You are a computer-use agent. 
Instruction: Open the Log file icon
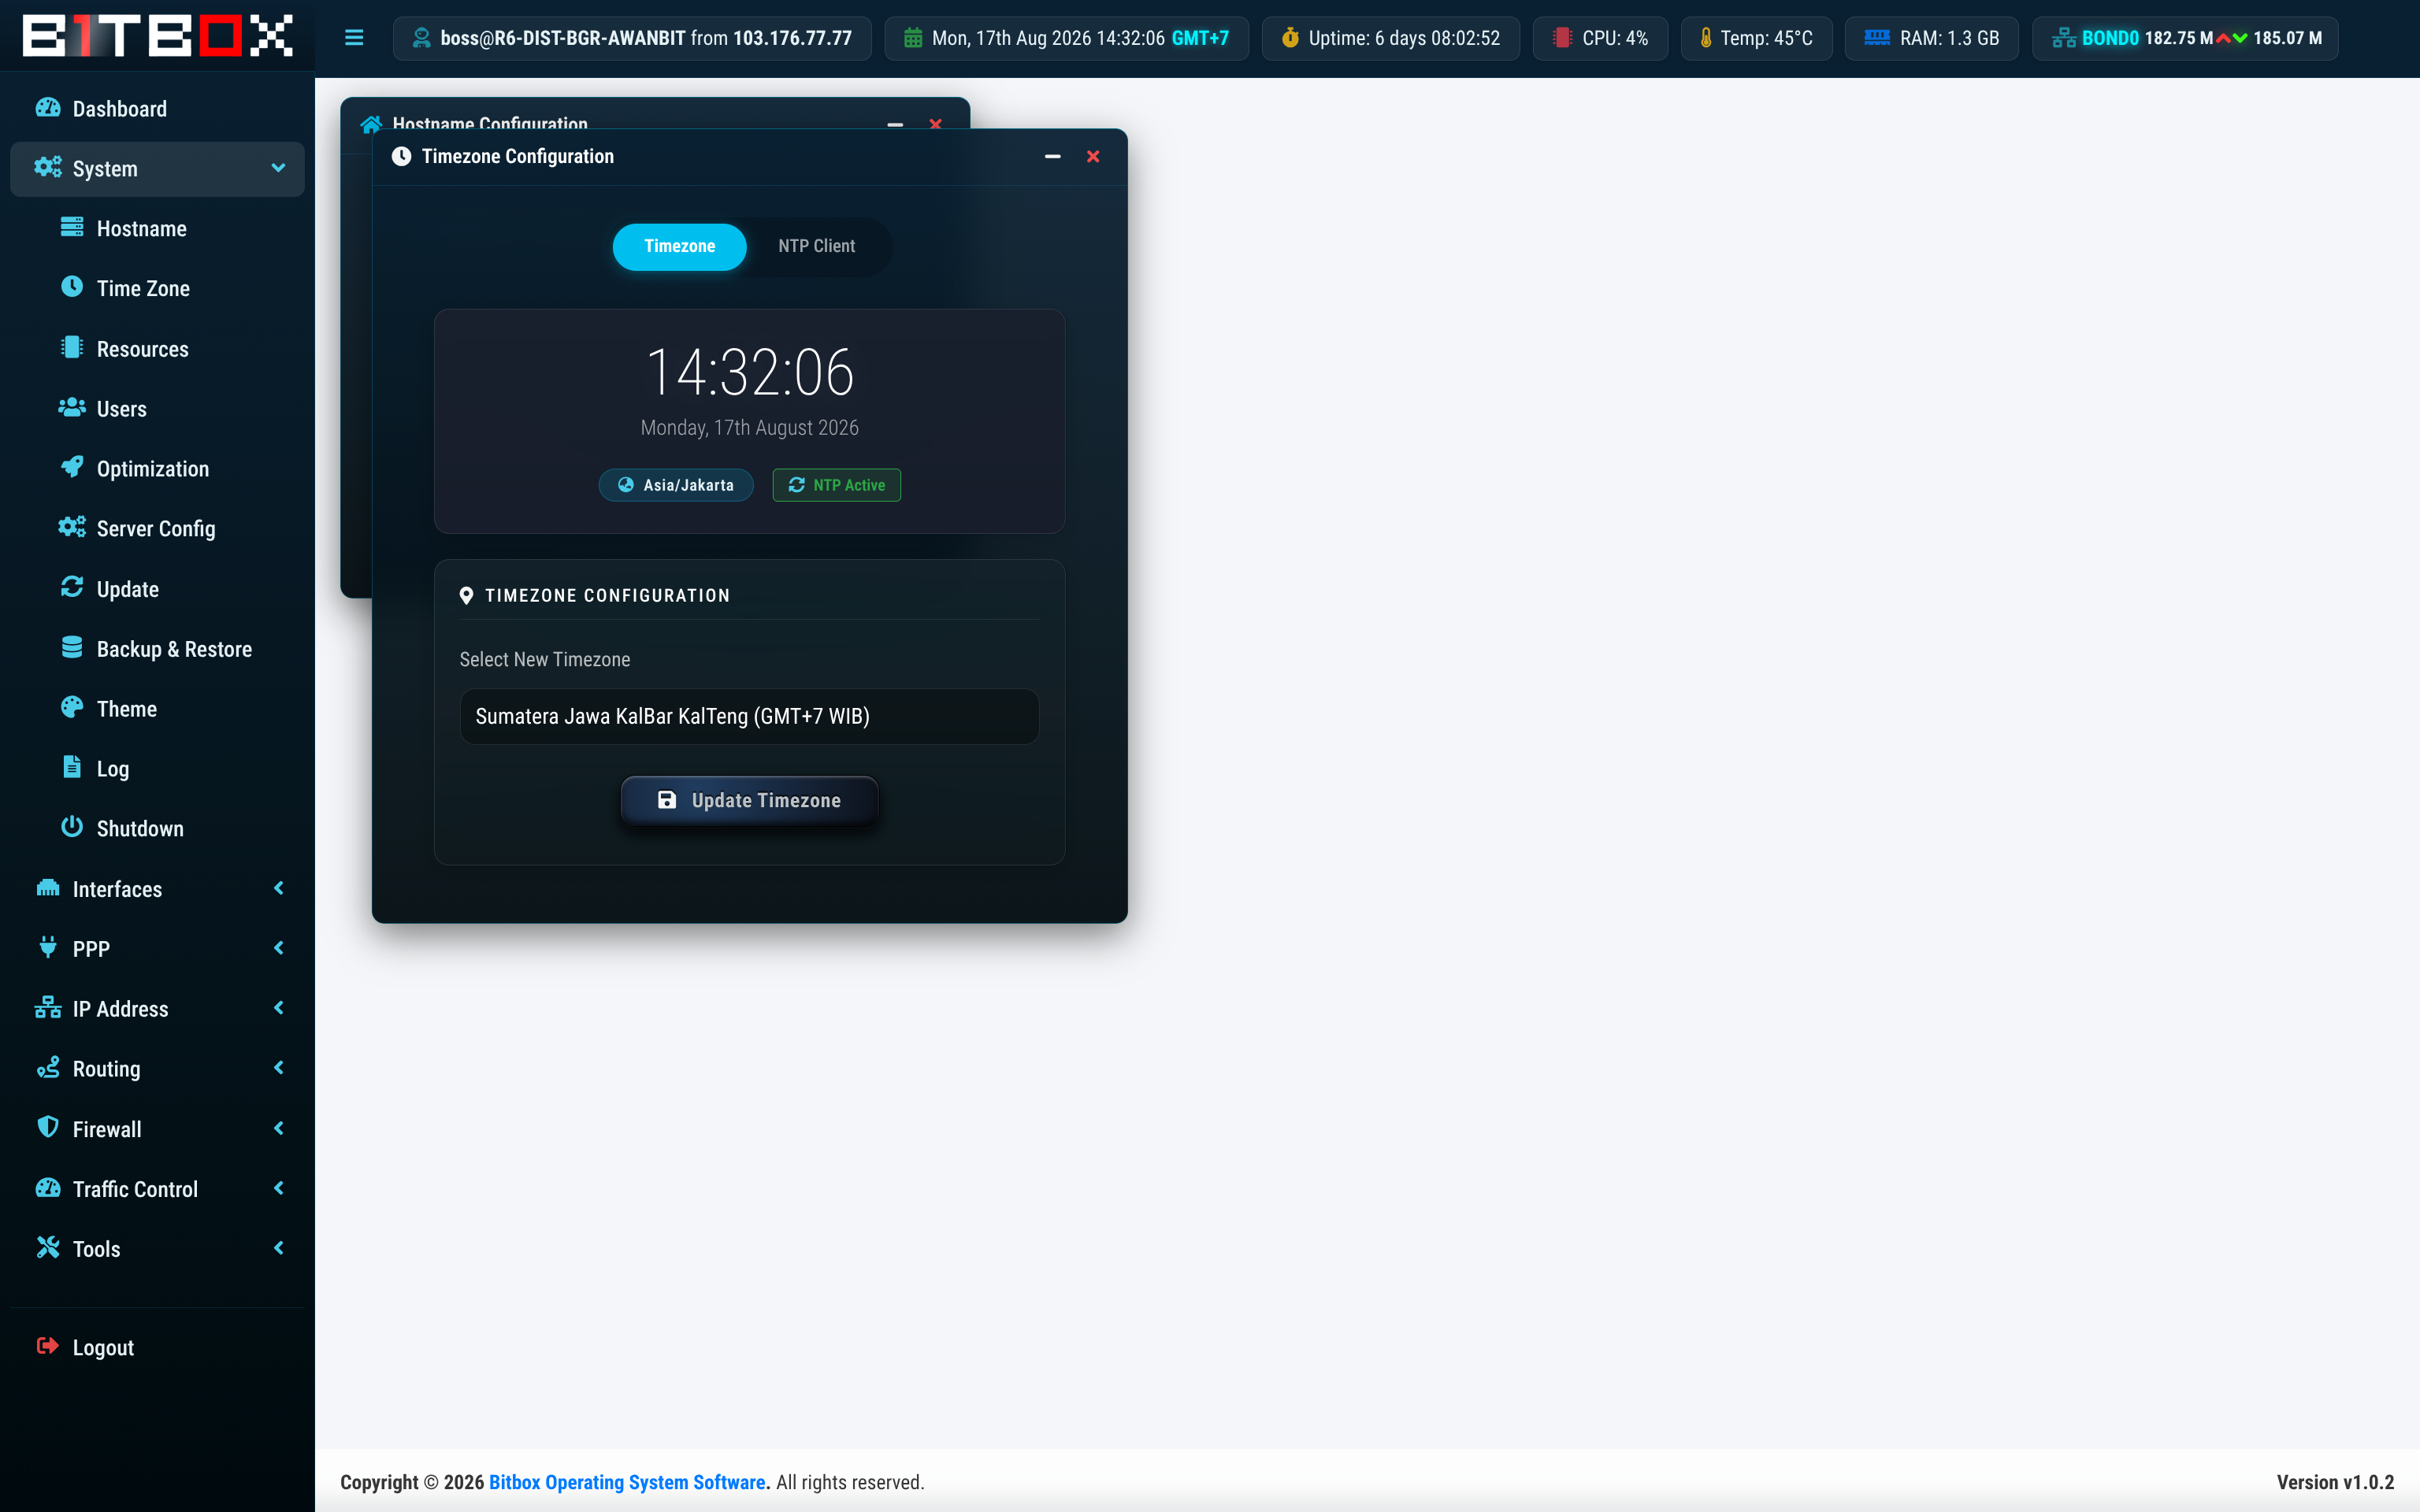[72, 767]
